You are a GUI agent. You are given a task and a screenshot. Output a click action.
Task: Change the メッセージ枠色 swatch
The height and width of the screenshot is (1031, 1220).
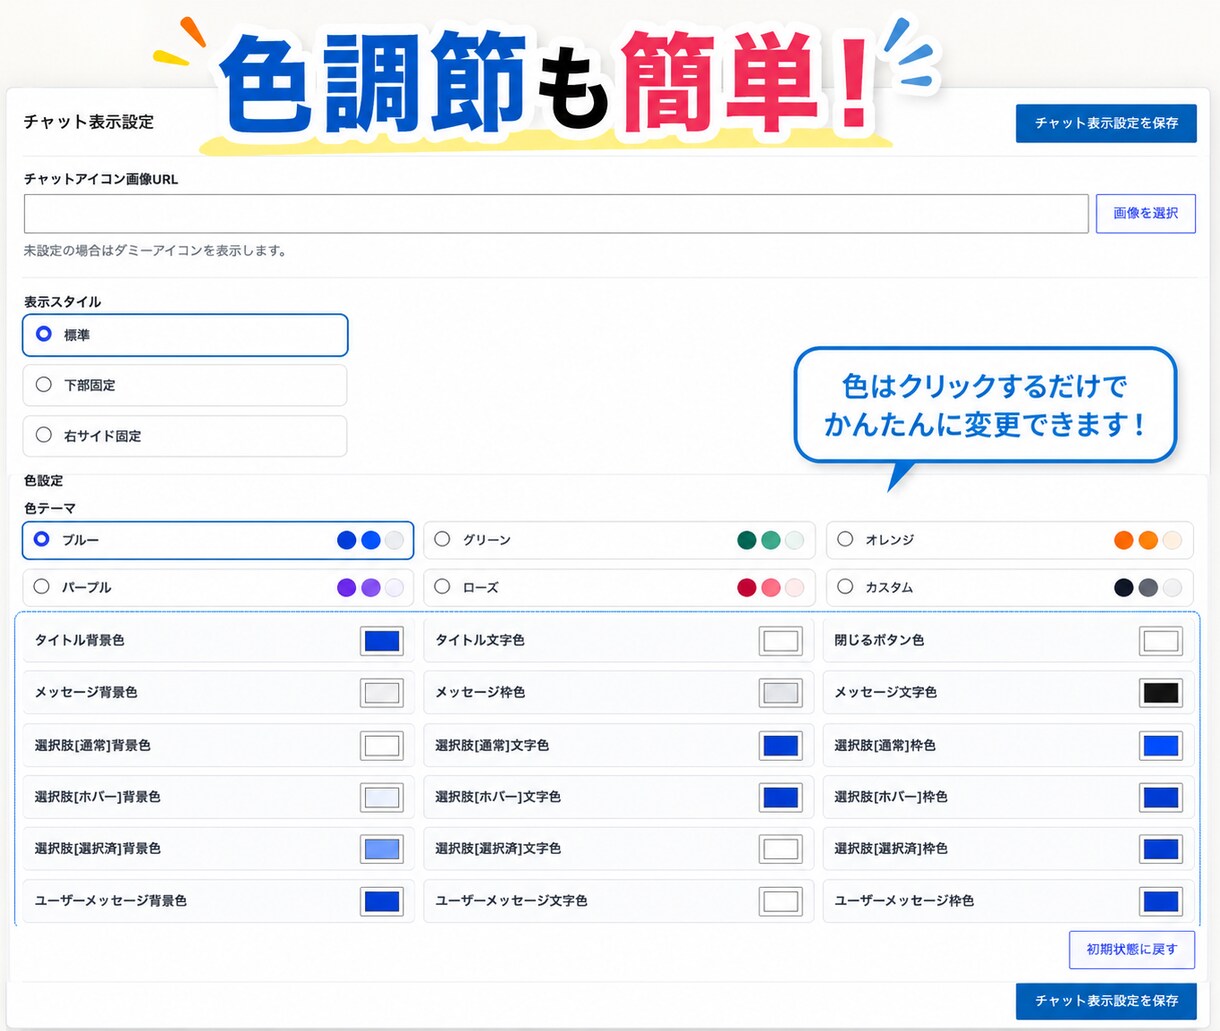781,693
